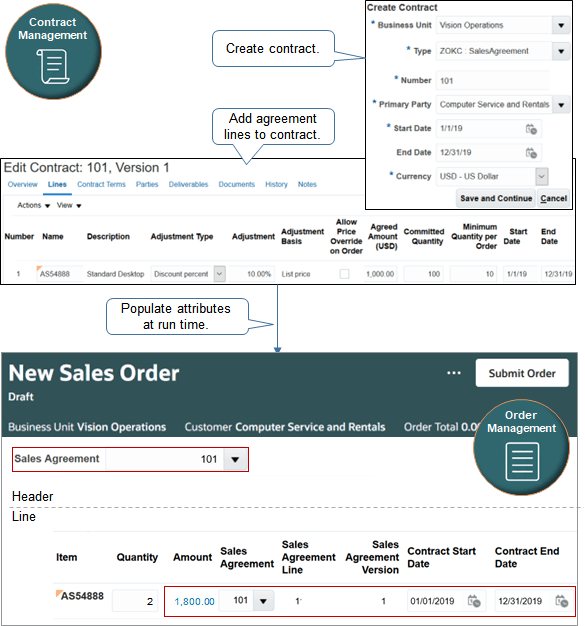This screenshot has height=626, width=585.
Task: Click the Business Unit Vision Operations text
Action: pos(87,427)
